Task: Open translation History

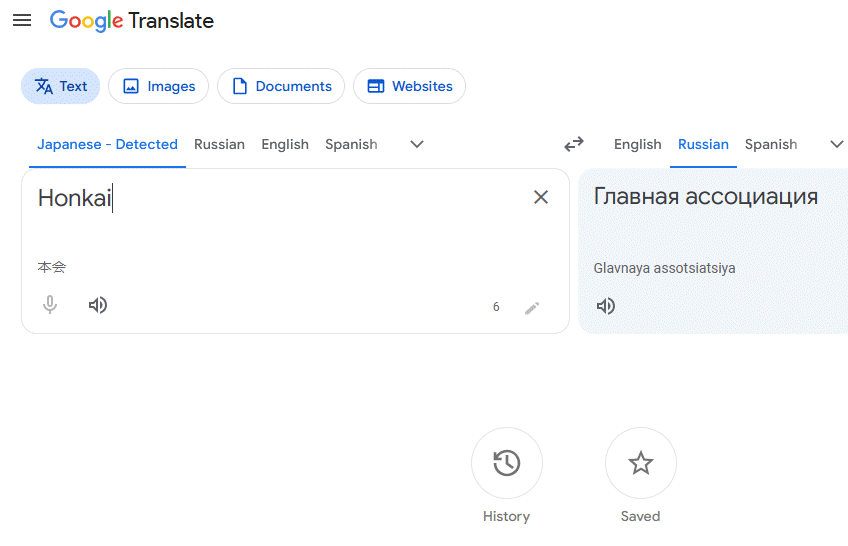Action: [x=506, y=463]
